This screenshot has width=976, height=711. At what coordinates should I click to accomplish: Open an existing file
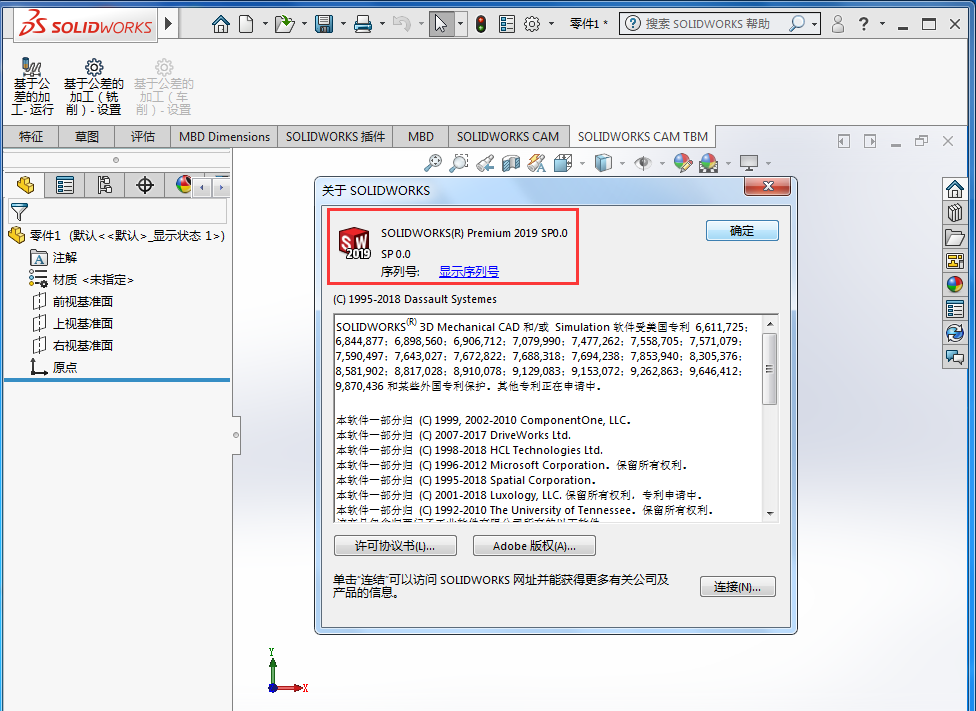coord(284,24)
